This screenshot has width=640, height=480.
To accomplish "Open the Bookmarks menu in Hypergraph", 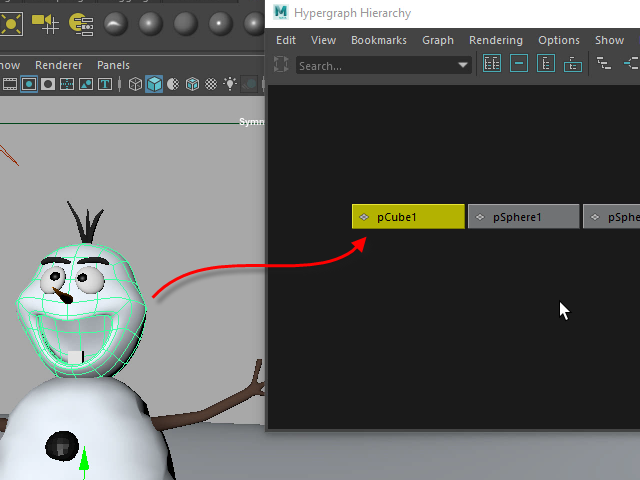I will coord(378,40).
